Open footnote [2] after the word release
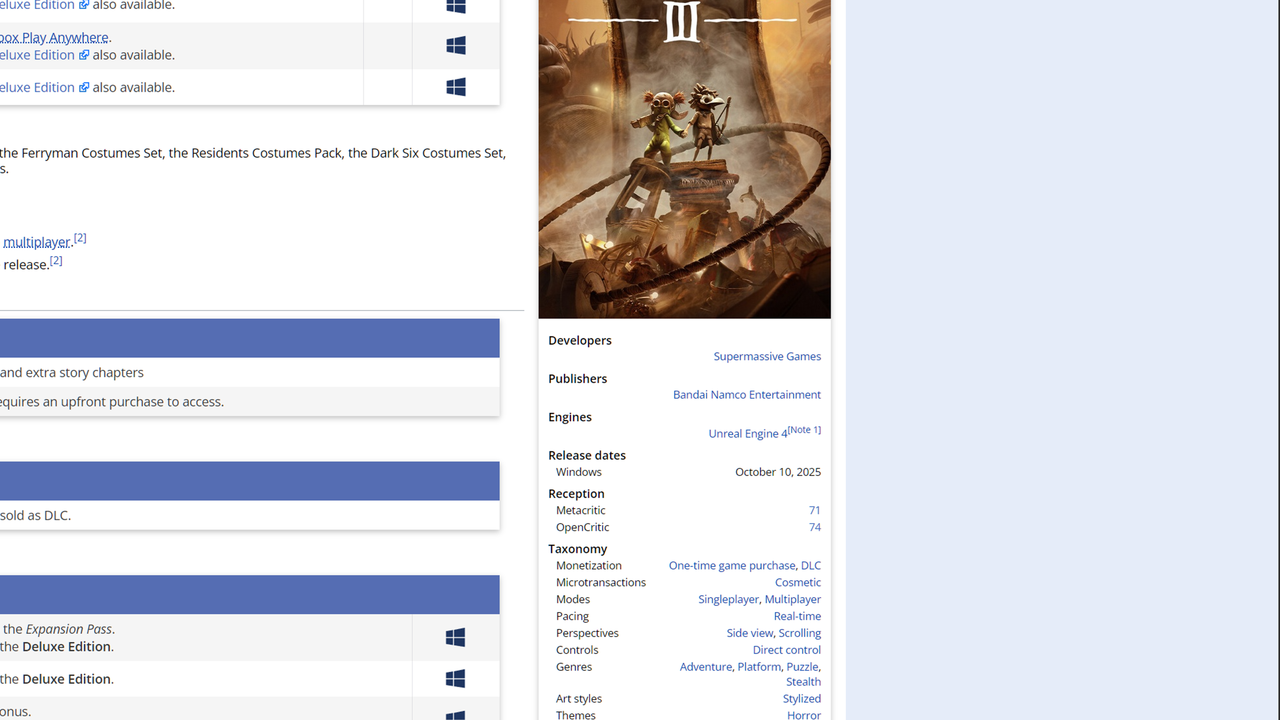 pyautogui.click(x=56, y=260)
